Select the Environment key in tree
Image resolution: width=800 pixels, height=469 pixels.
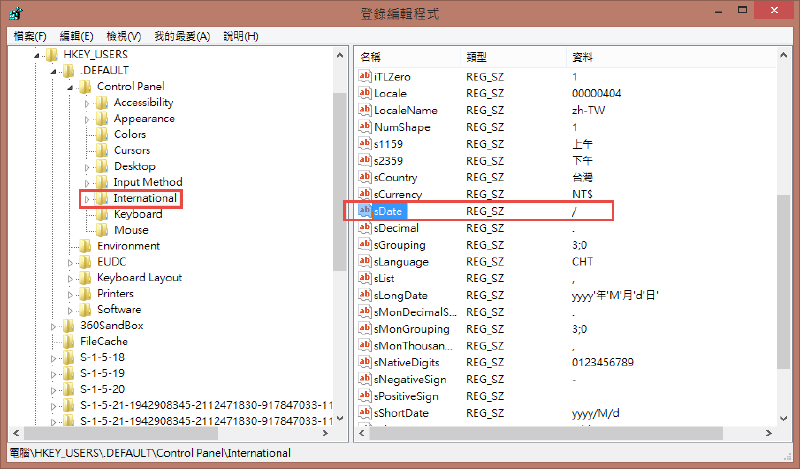(x=128, y=246)
